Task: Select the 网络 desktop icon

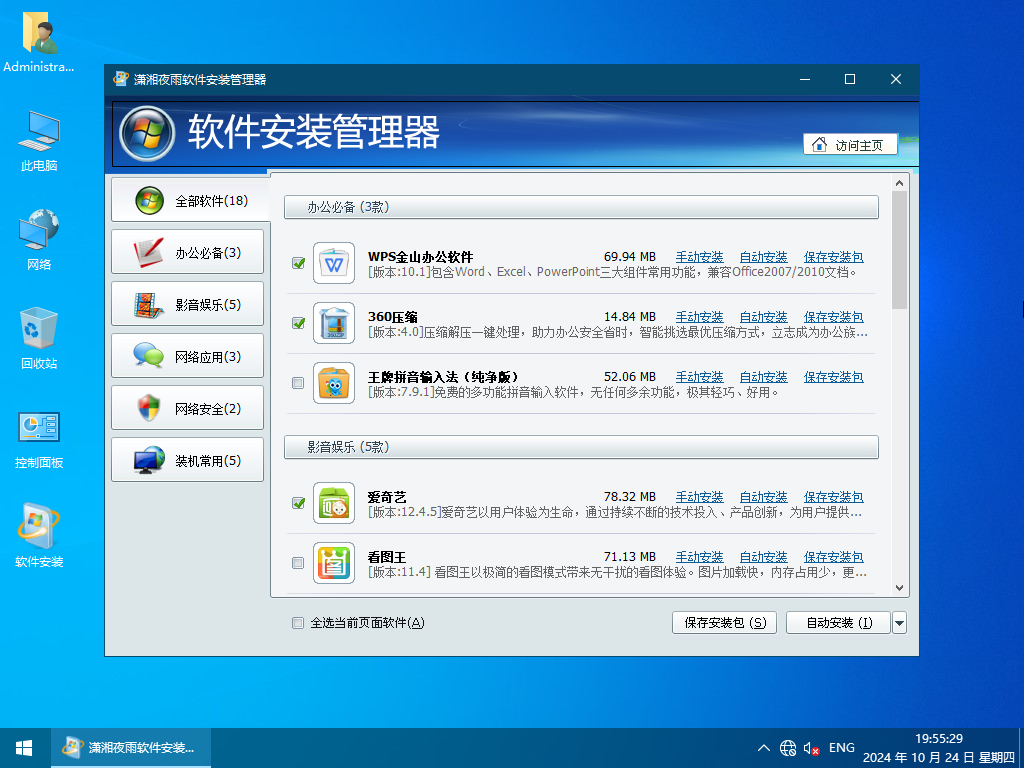Action: coord(39,240)
